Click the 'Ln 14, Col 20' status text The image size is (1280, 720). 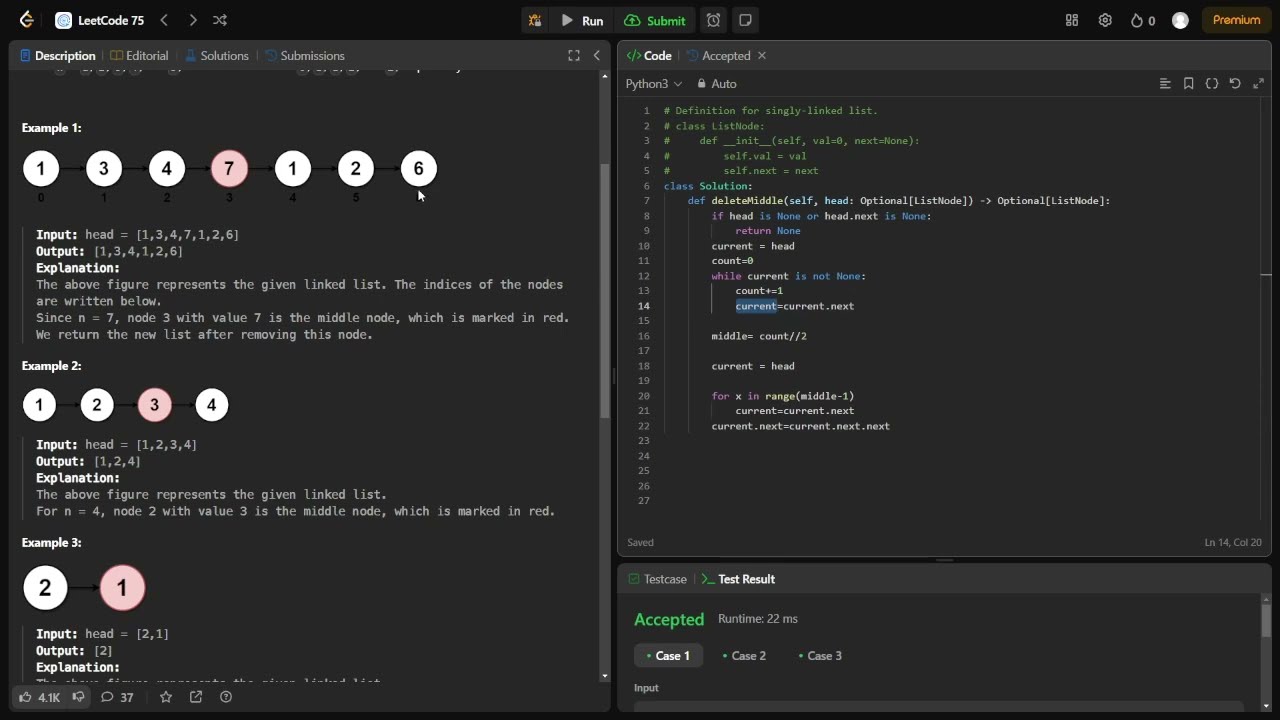(1233, 543)
